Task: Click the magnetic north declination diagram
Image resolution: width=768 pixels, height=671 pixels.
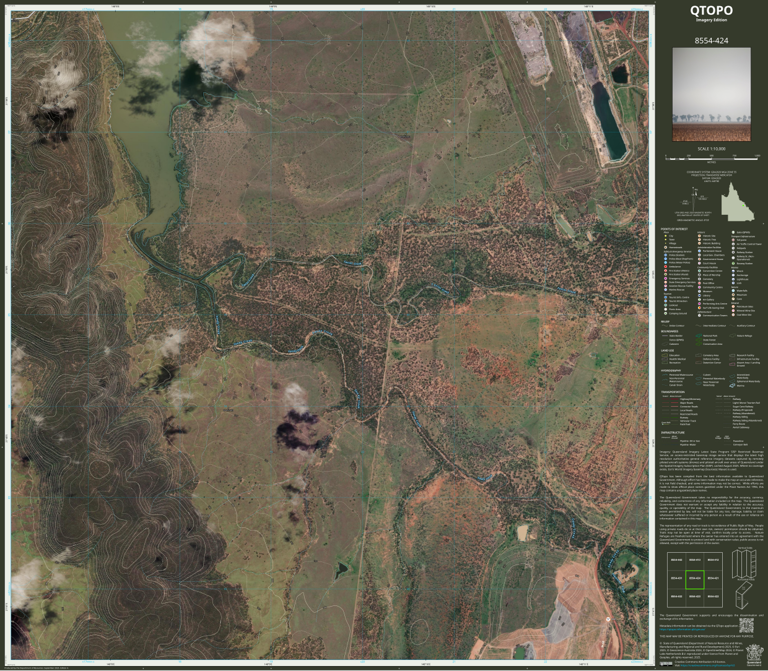Action: click(695, 201)
